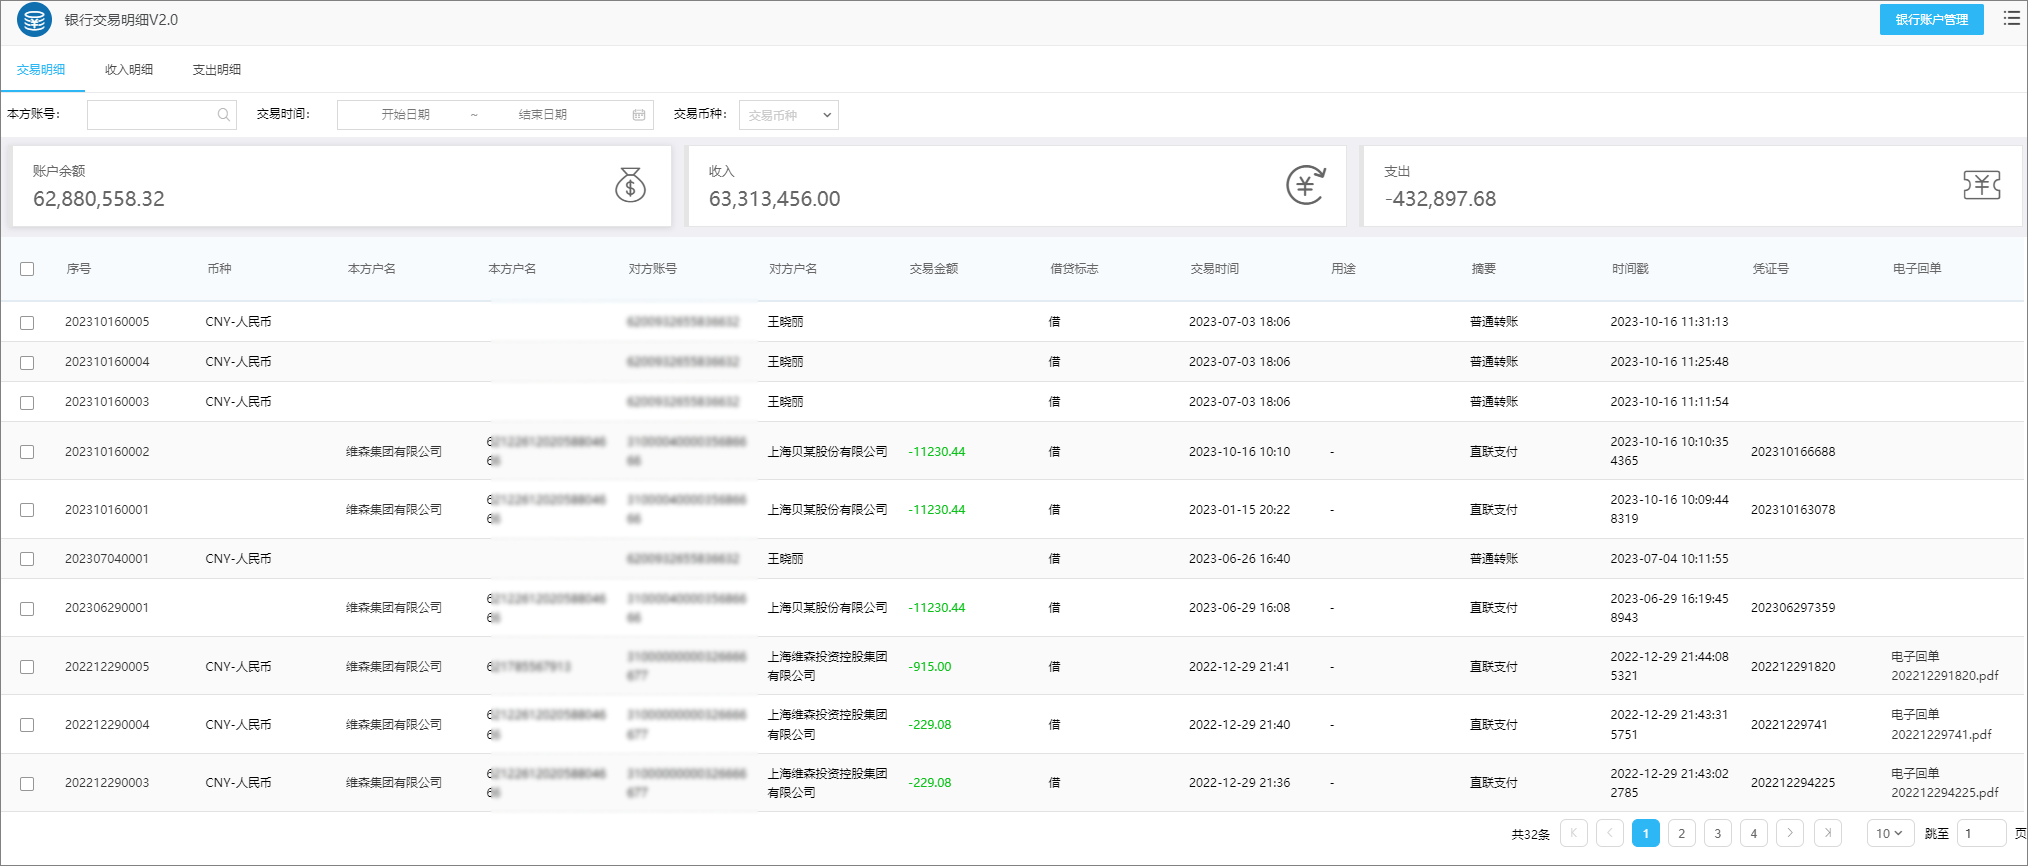Switch to 收入明细 tab
This screenshot has width=2028, height=866.
(x=129, y=70)
